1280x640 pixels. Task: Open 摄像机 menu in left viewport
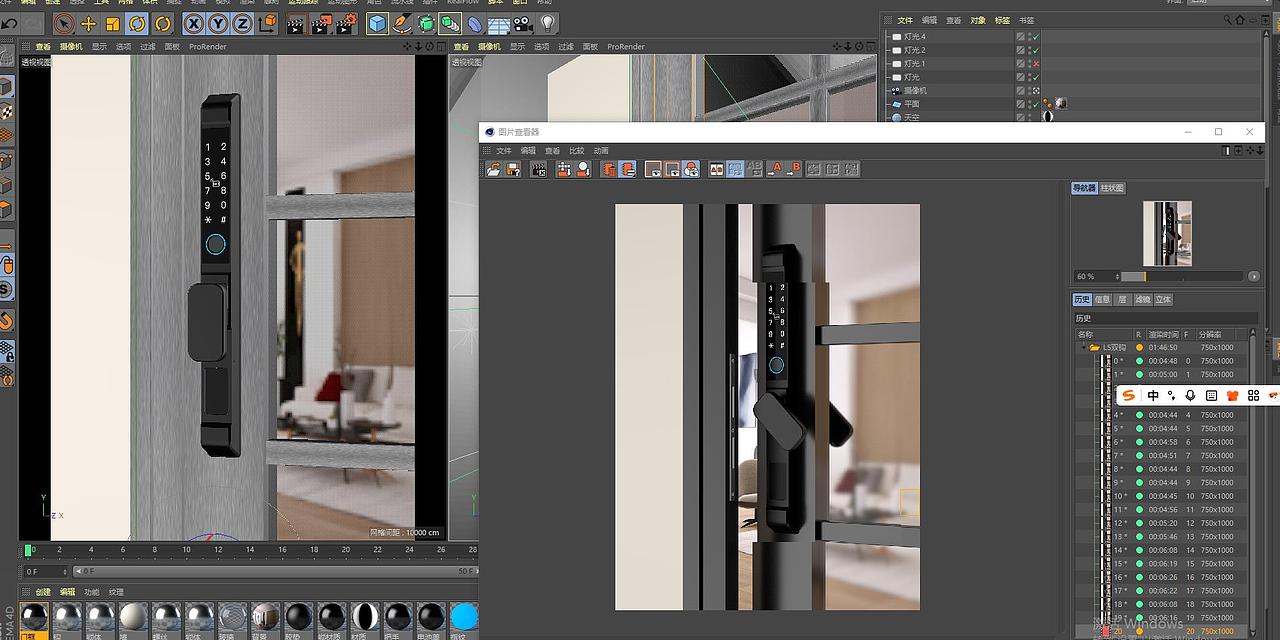(70, 46)
